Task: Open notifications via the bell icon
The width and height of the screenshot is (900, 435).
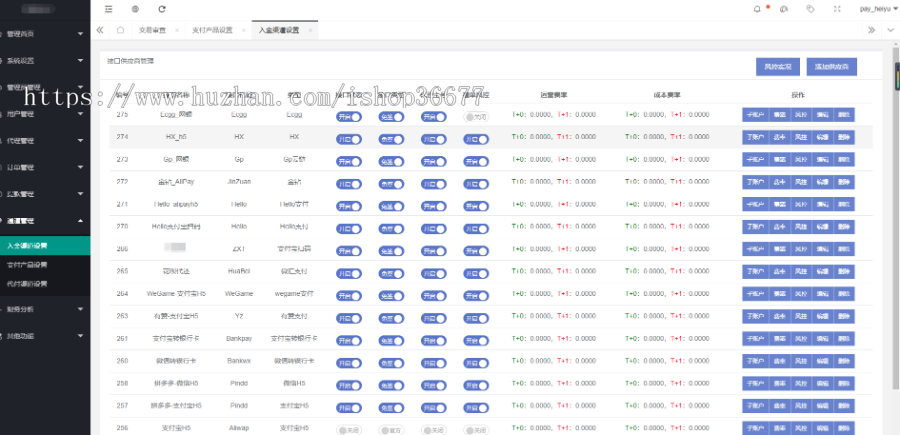Action: point(757,8)
